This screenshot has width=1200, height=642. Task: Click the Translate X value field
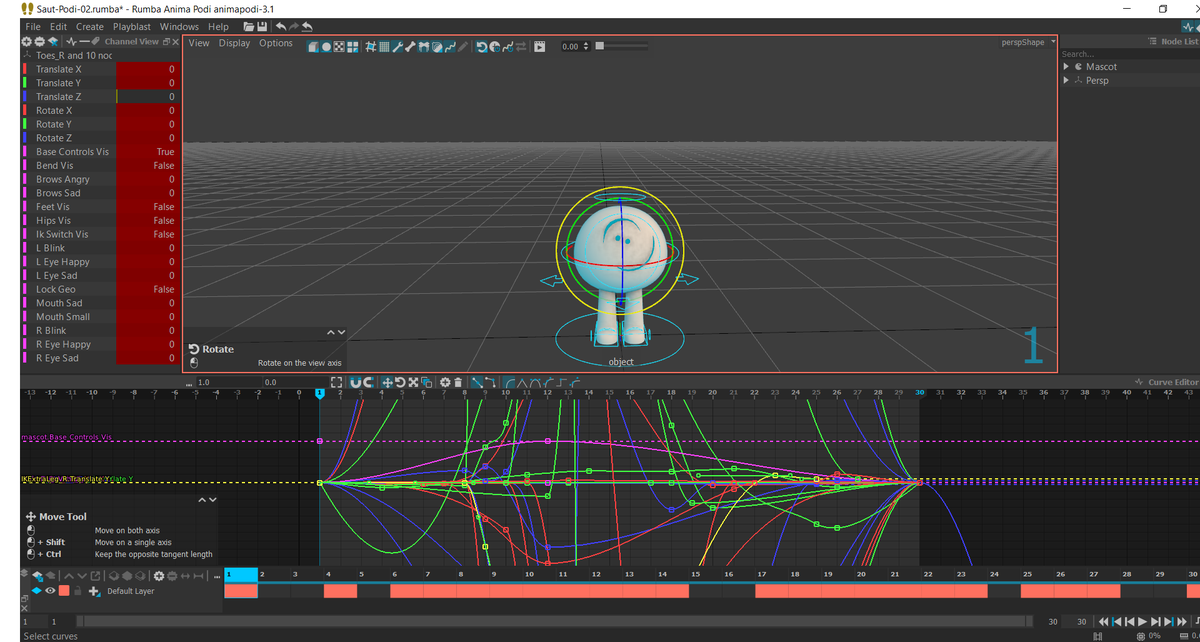pyautogui.click(x=147, y=69)
